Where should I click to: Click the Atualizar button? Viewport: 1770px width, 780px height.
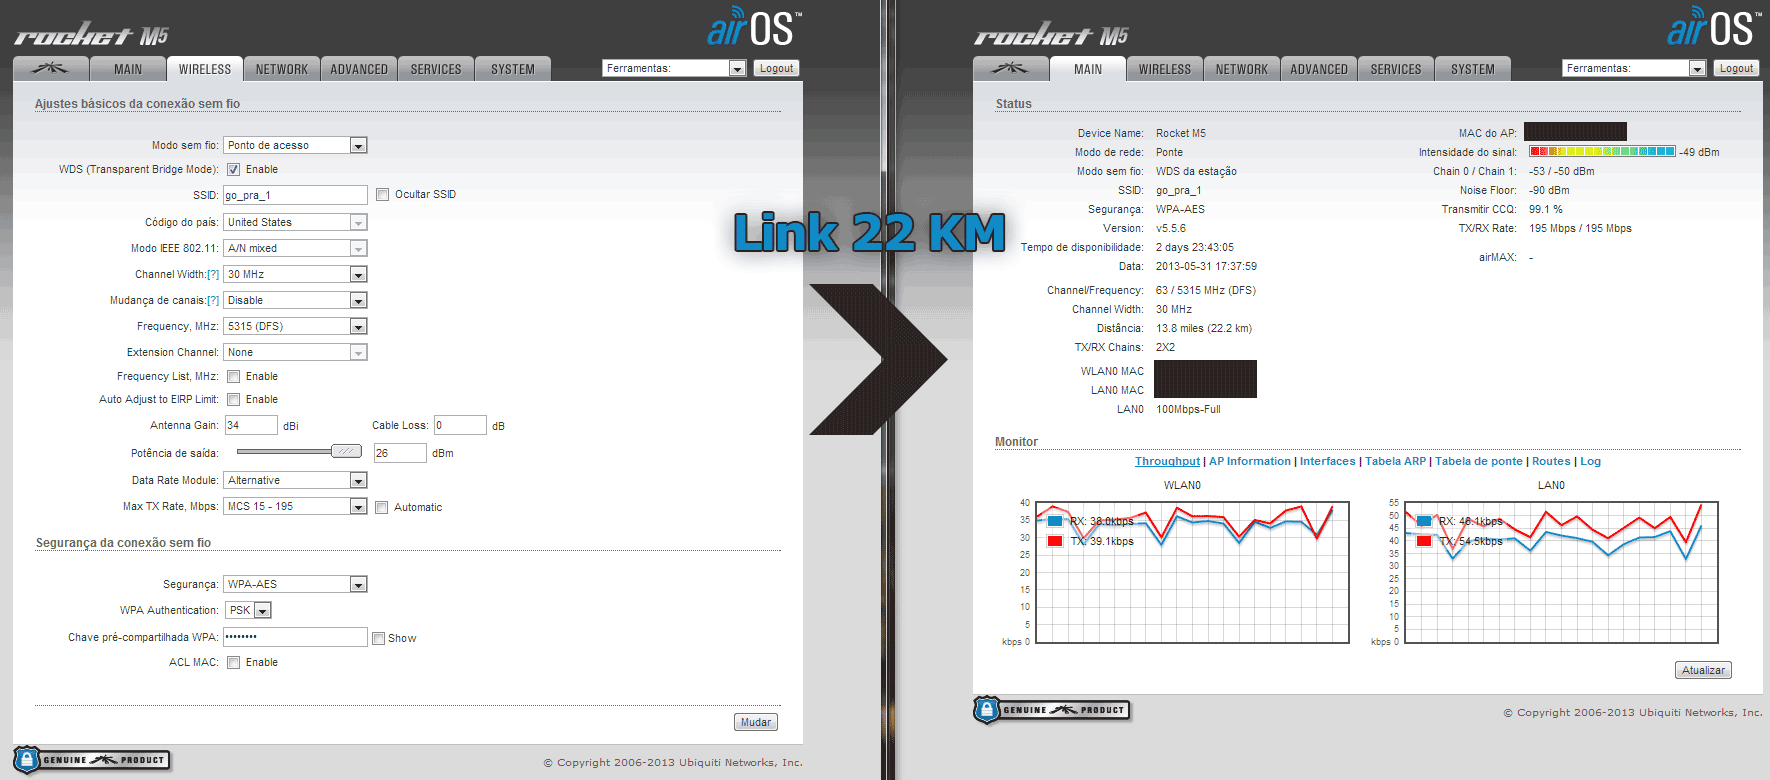(1703, 670)
